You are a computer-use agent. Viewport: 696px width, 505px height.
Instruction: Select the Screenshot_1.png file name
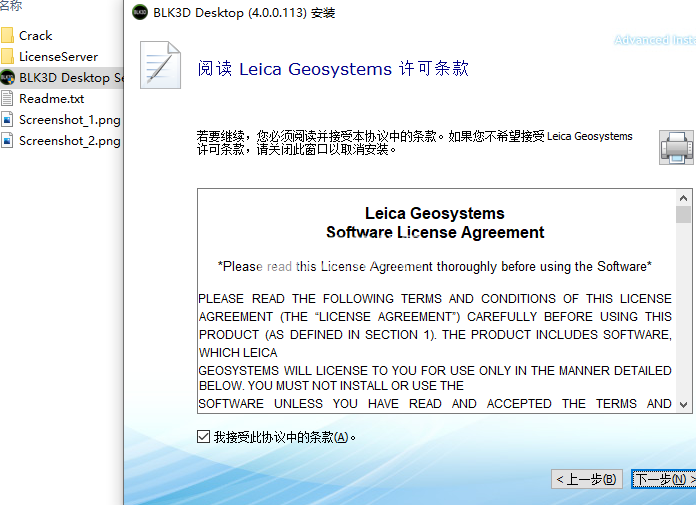(70, 120)
